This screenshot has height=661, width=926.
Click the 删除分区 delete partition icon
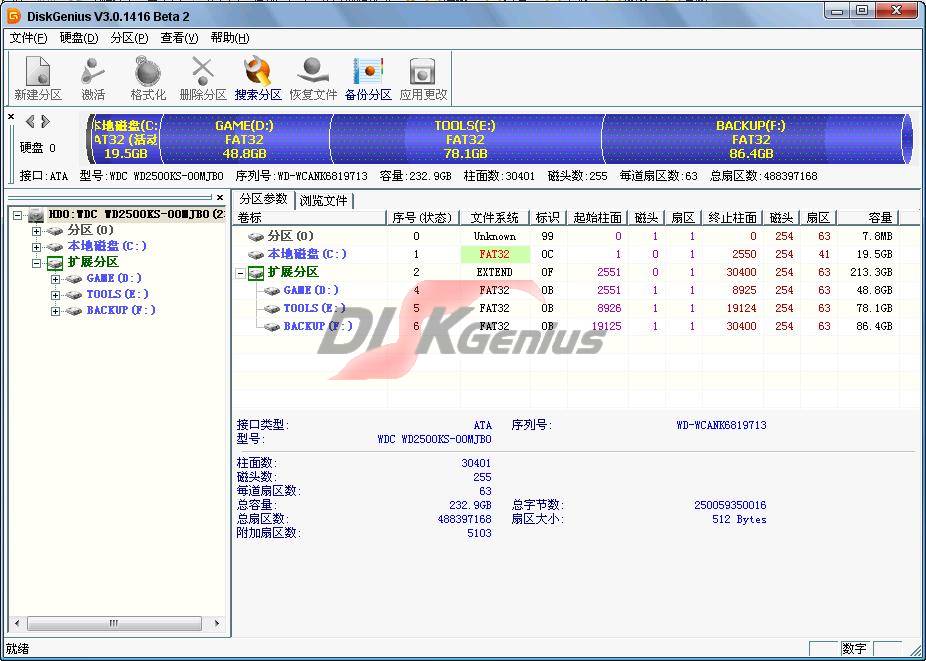(203, 77)
